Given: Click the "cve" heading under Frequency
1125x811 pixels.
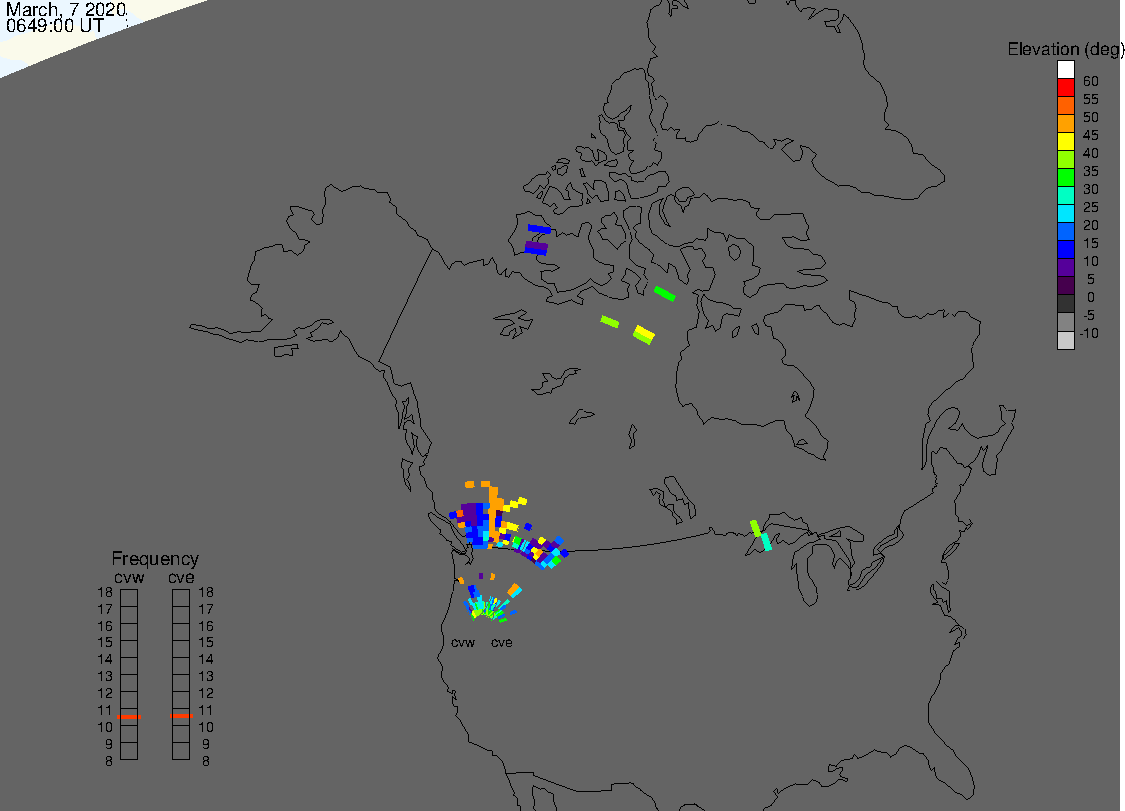Looking at the screenshot, I should (181, 578).
